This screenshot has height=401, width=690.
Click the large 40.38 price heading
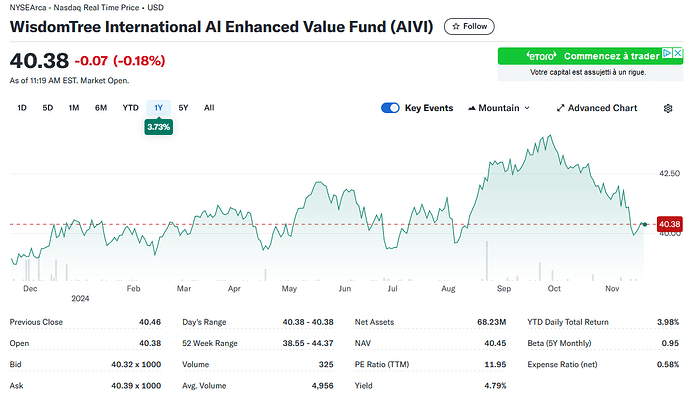point(39,61)
